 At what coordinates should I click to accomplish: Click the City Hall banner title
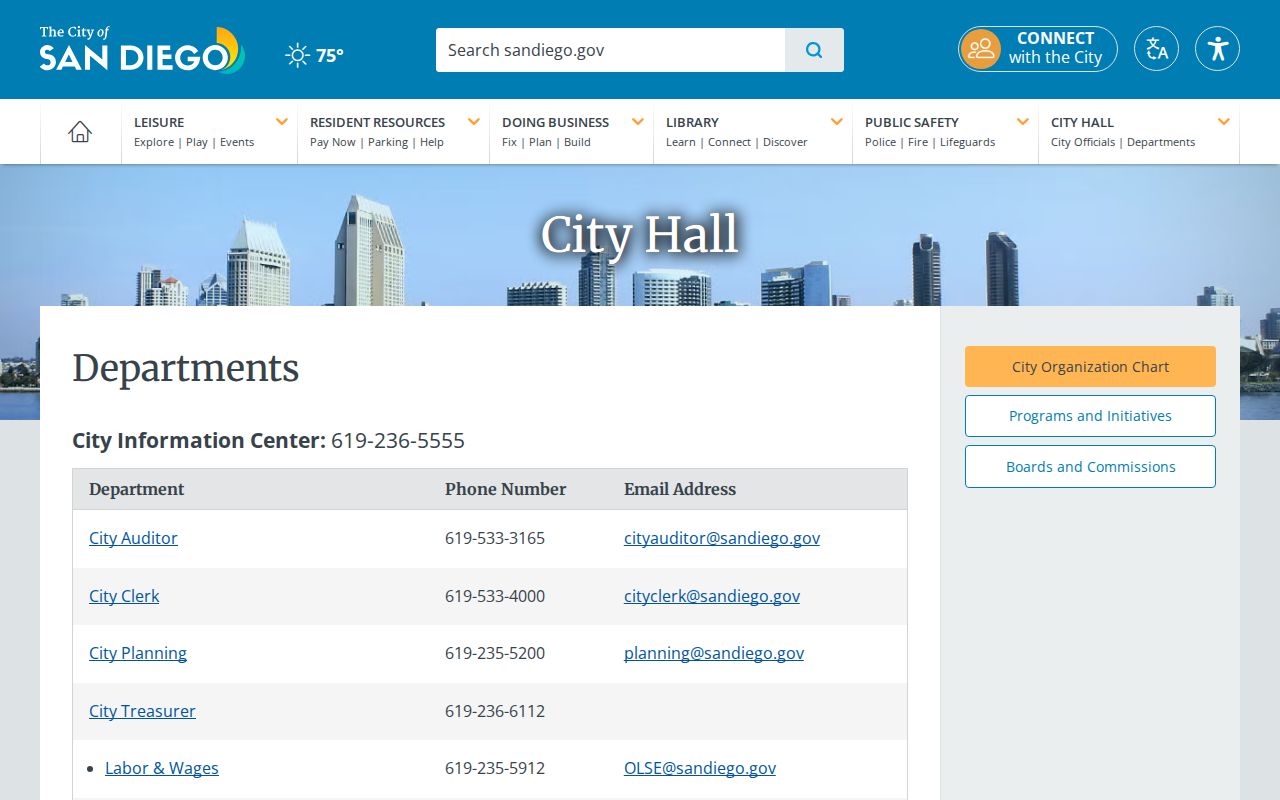point(640,235)
